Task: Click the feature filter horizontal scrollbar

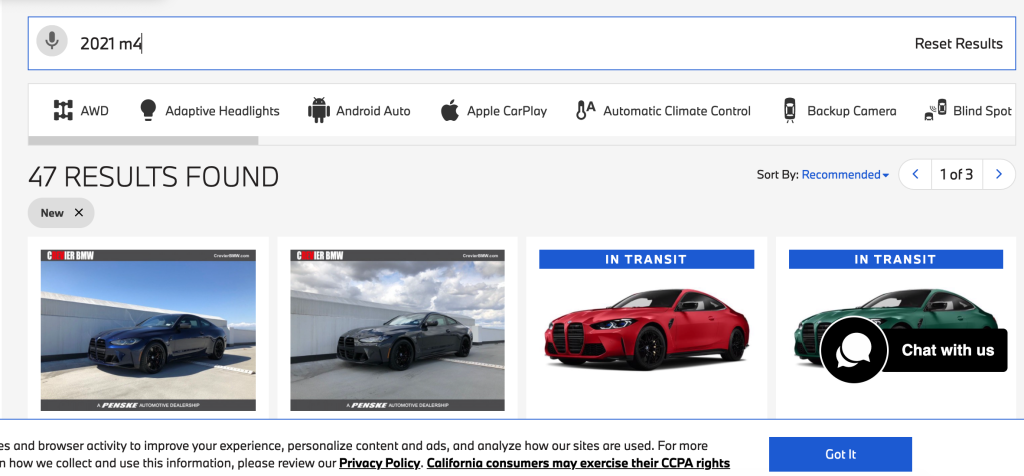Action: 143,140
